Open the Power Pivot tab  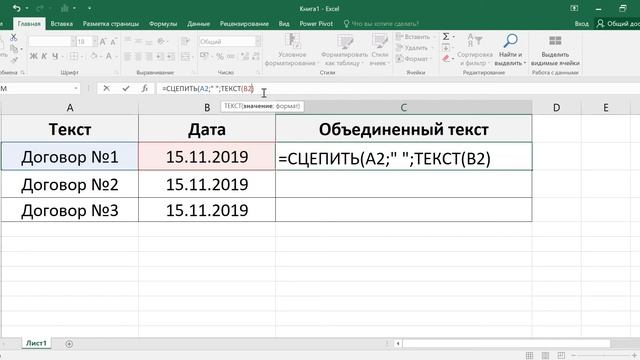[316, 24]
